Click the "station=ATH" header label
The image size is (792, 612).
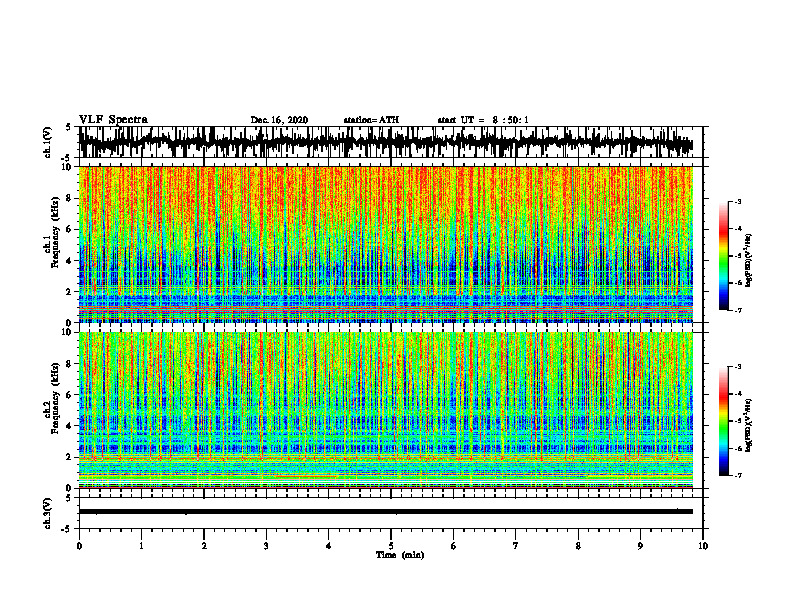click(x=371, y=120)
